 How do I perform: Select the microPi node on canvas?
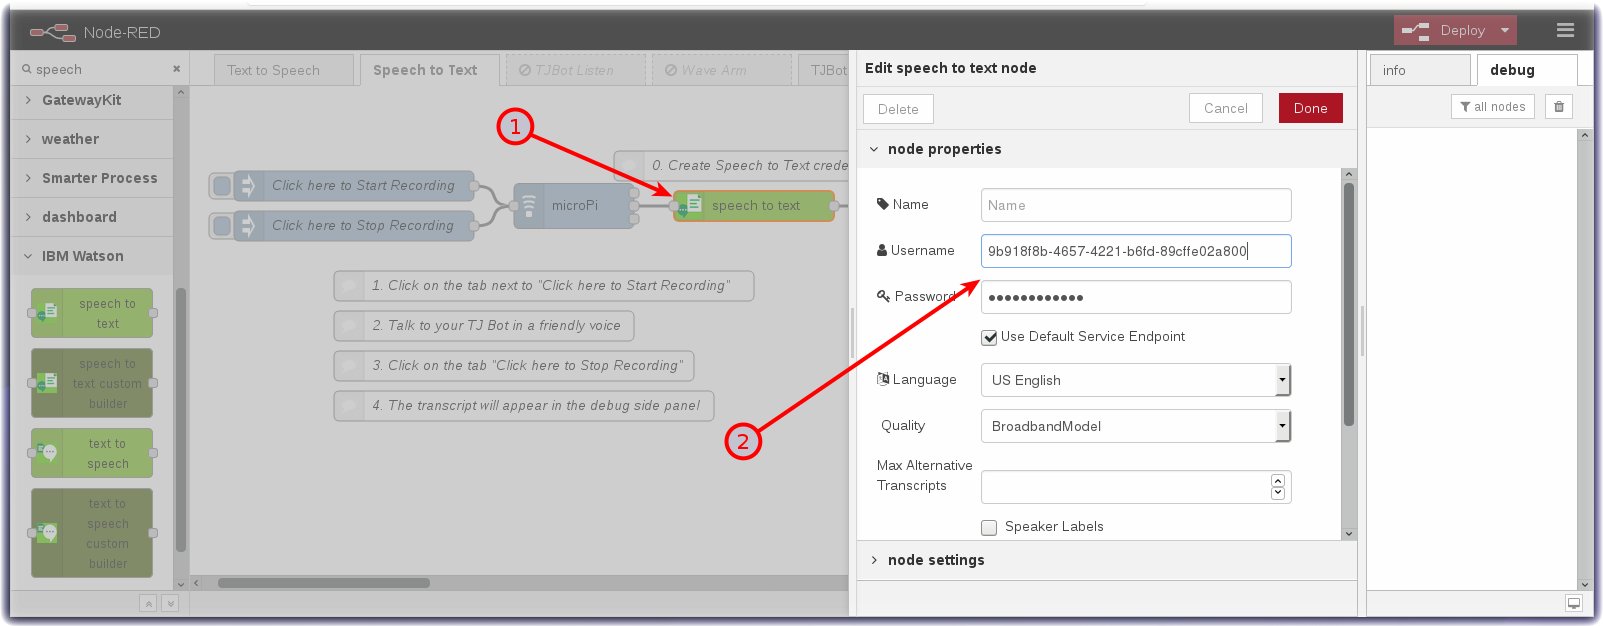[x=574, y=205]
